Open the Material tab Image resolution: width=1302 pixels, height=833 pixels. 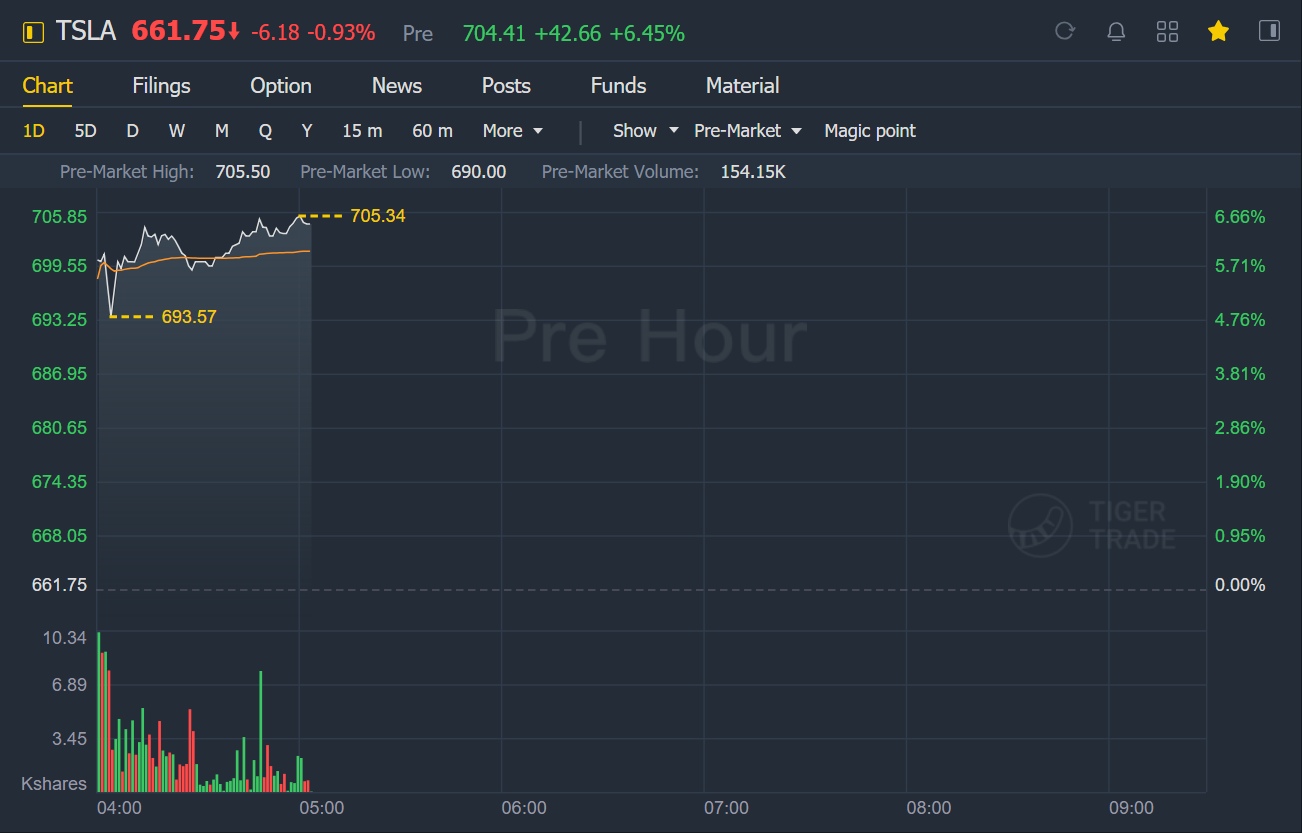click(x=742, y=86)
